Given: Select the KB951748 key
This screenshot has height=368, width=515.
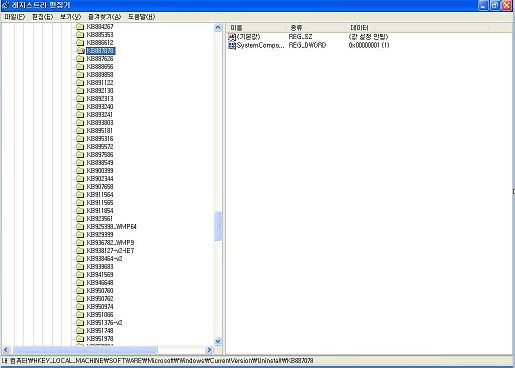Looking at the screenshot, I should (100, 331).
